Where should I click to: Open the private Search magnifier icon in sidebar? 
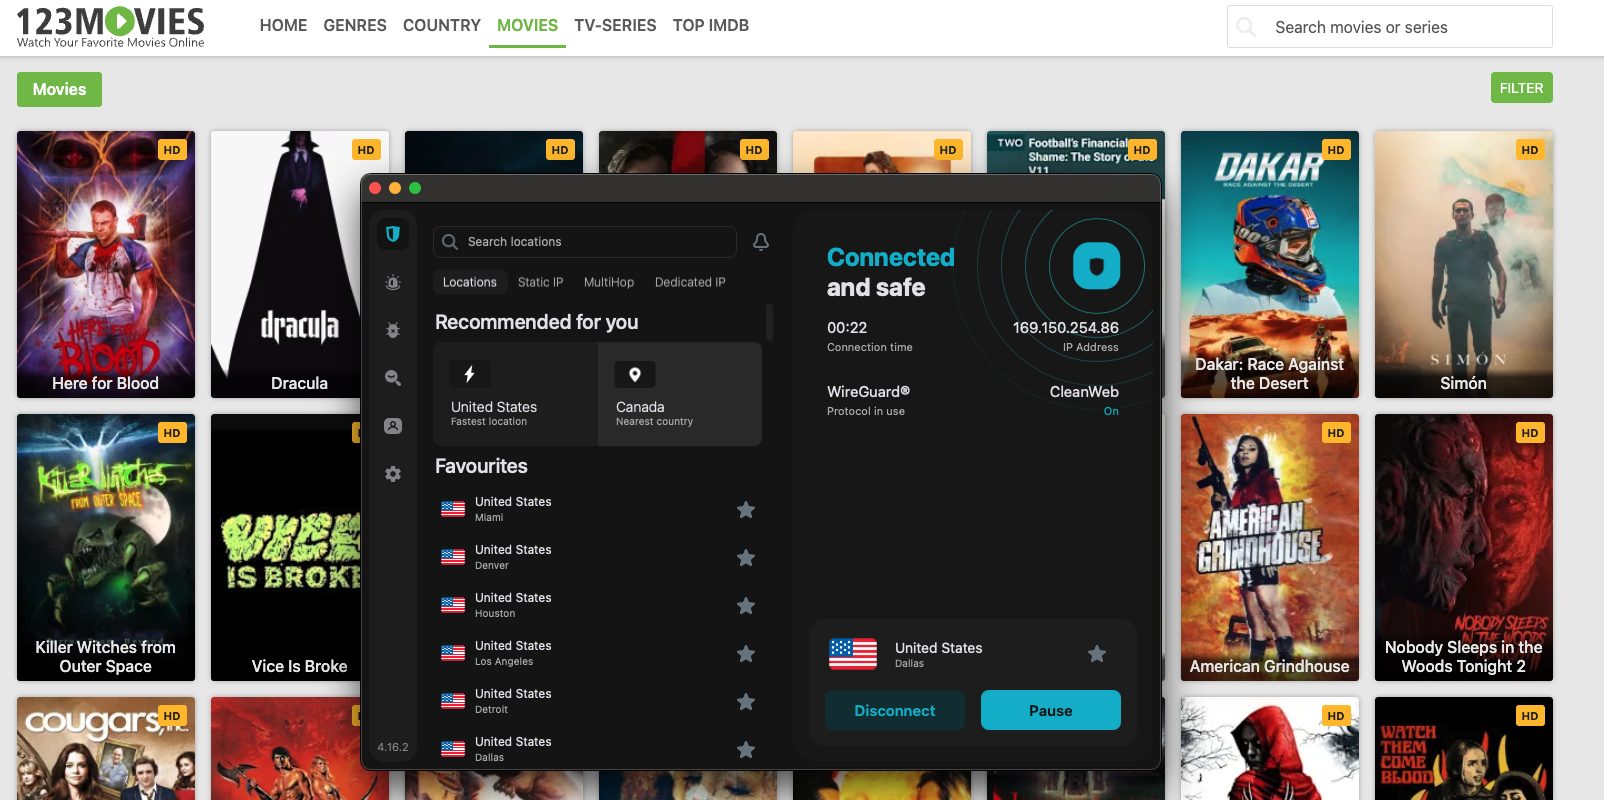coord(393,378)
